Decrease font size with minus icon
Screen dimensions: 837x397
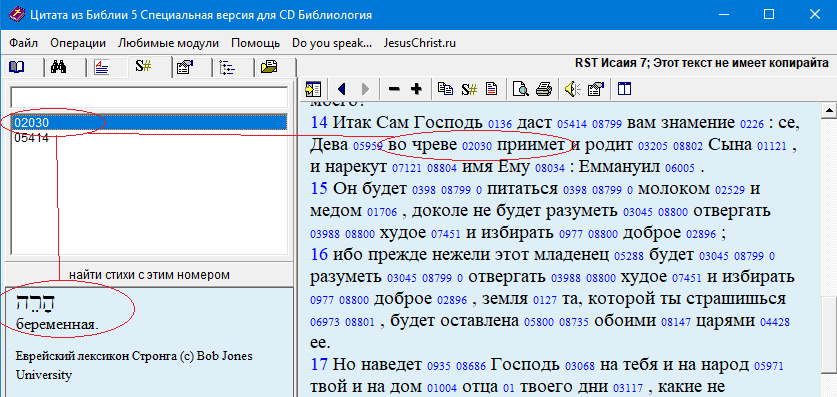394,89
